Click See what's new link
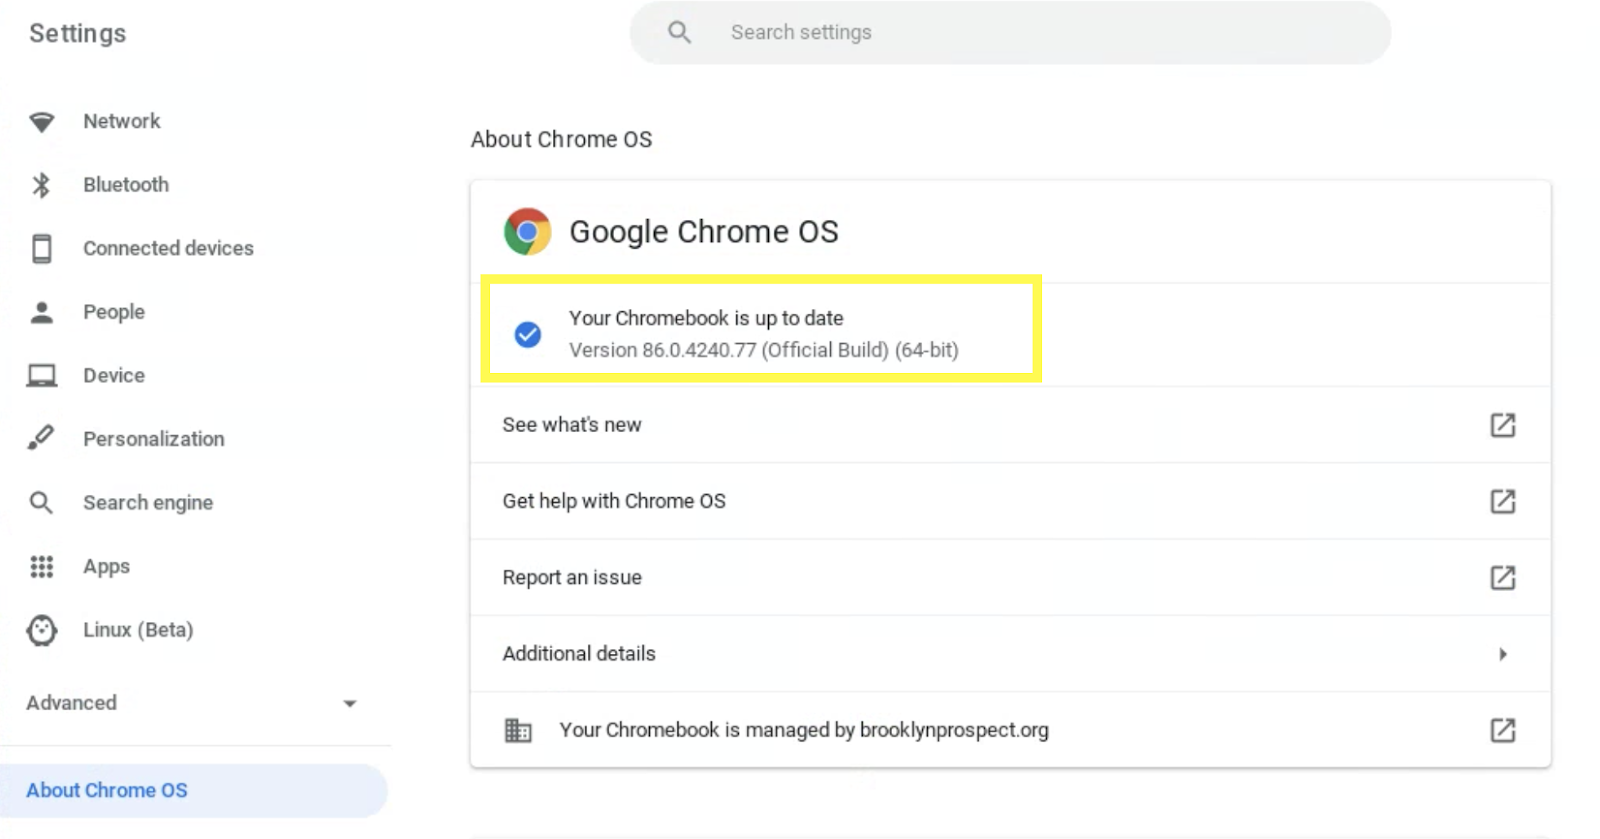The width and height of the screenshot is (1600, 839). point(572,425)
